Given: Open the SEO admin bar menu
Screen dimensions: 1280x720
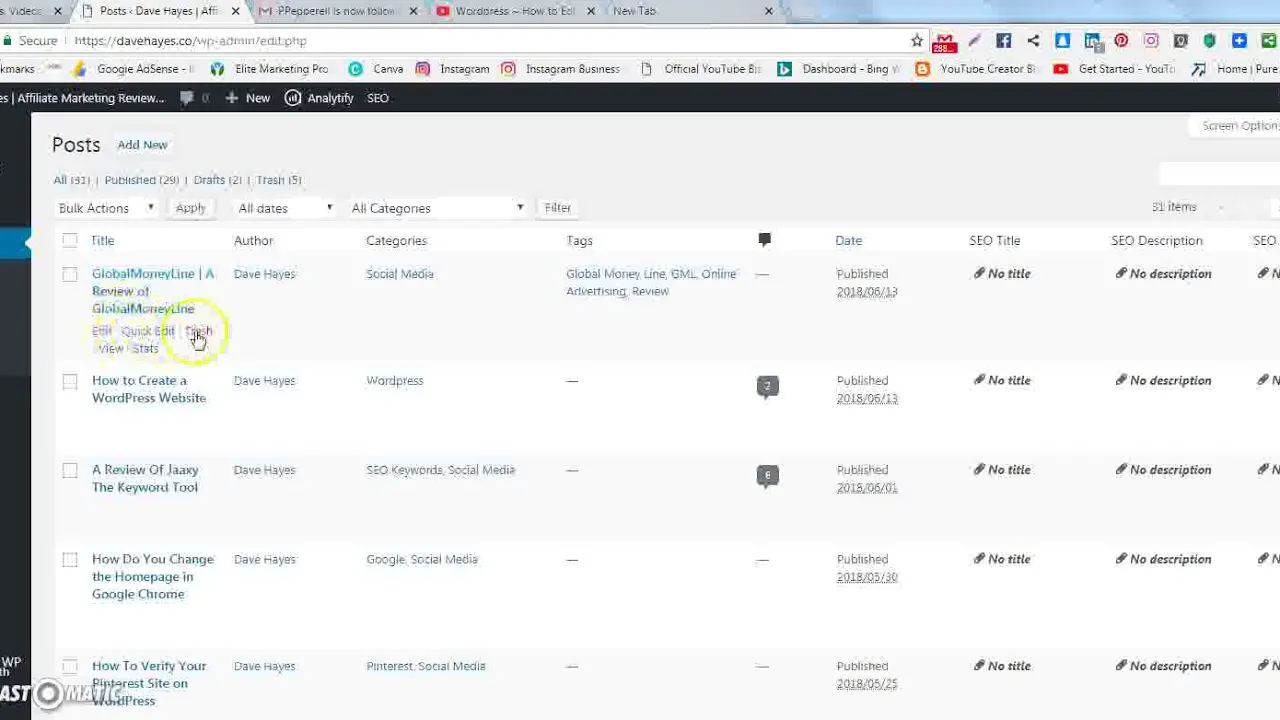Looking at the screenshot, I should coord(378,98).
